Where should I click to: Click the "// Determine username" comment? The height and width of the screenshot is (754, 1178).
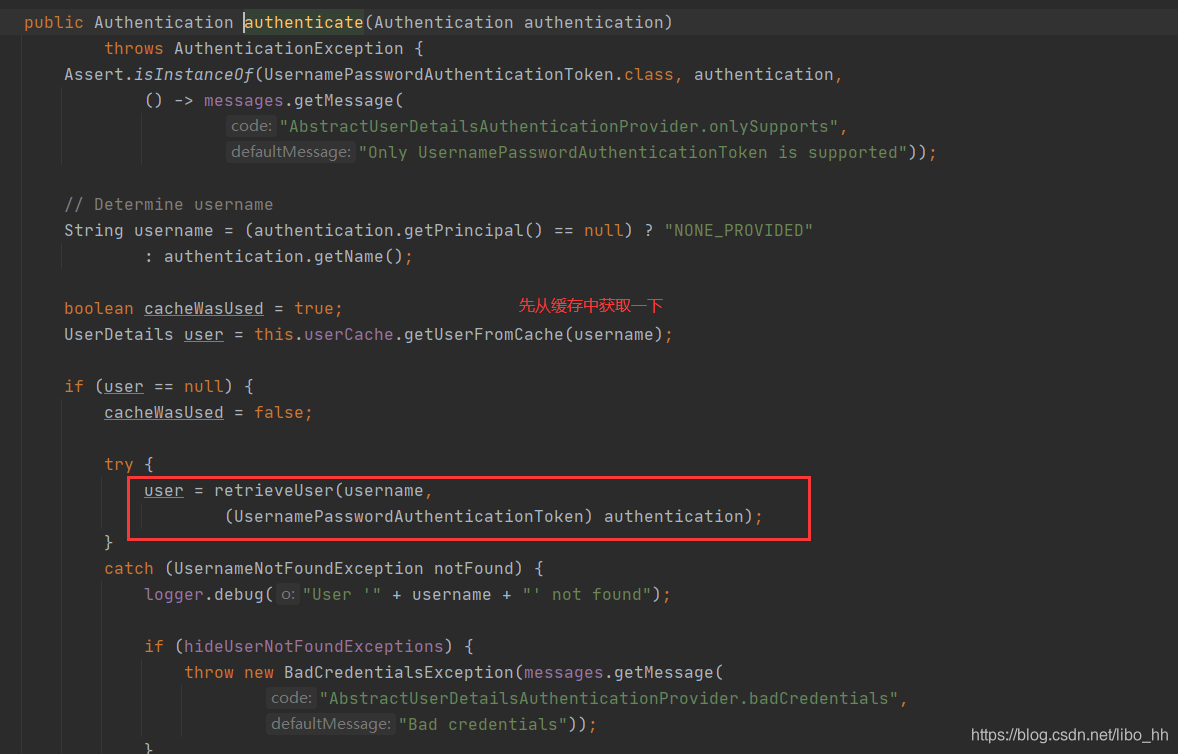pos(168,204)
